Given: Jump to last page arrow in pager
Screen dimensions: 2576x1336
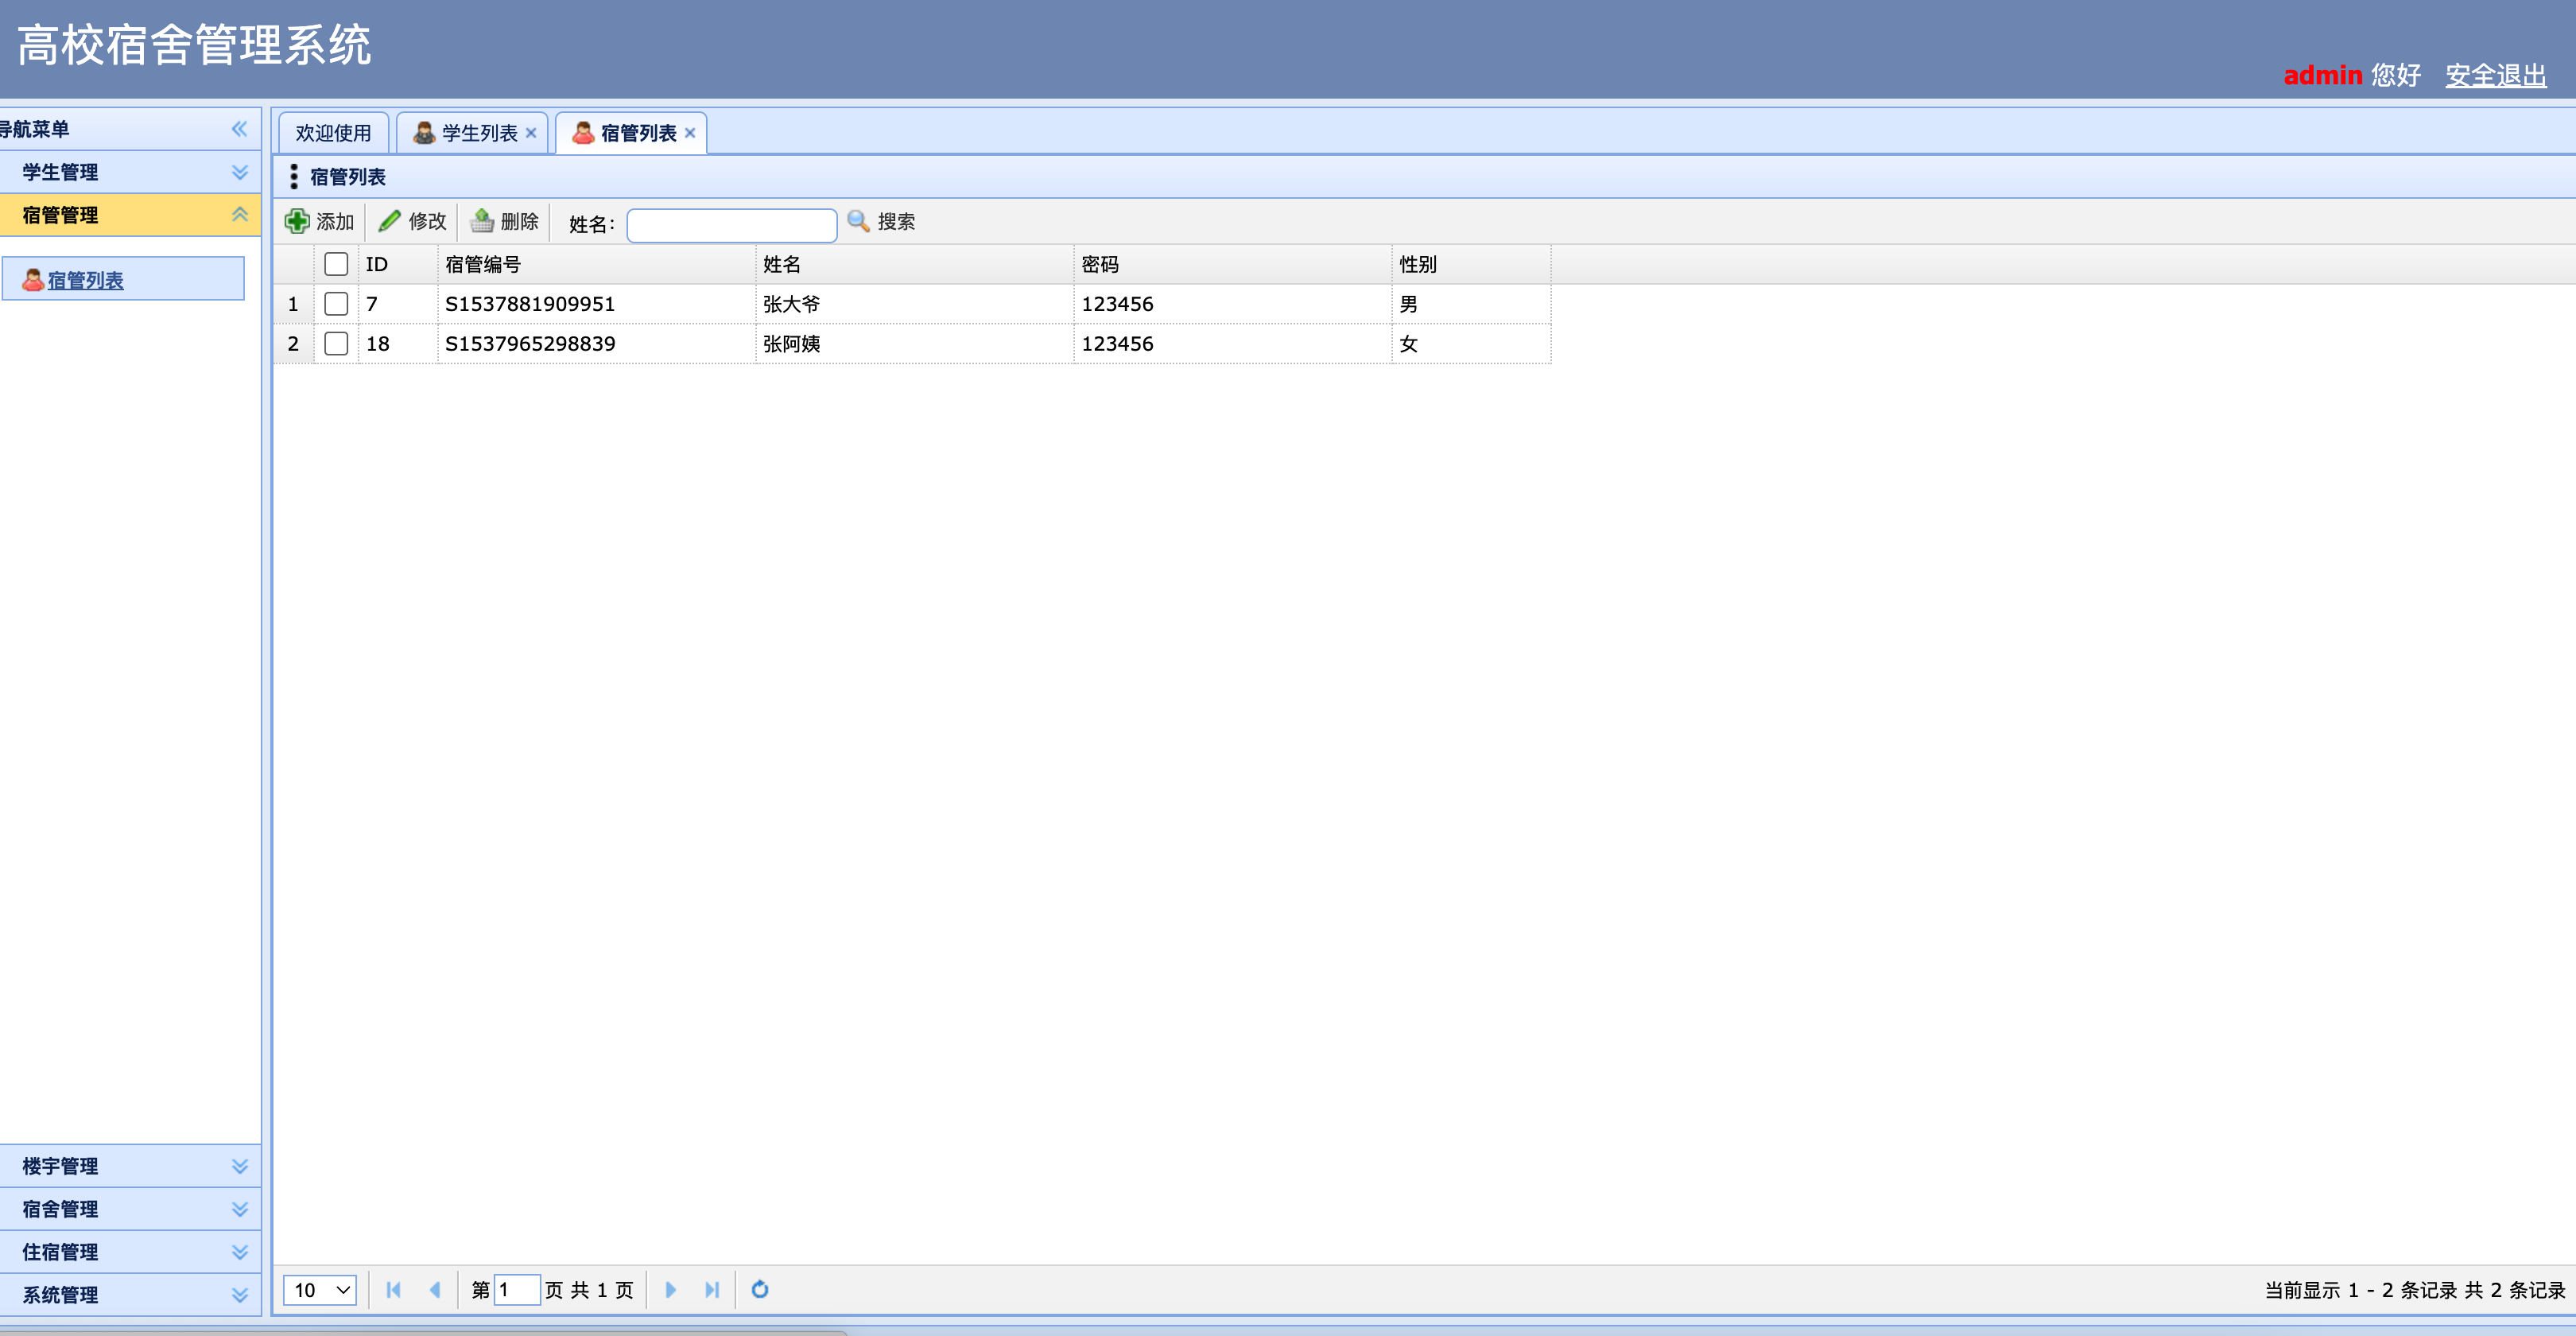Looking at the screenshot, I should tap(711, 1289).
